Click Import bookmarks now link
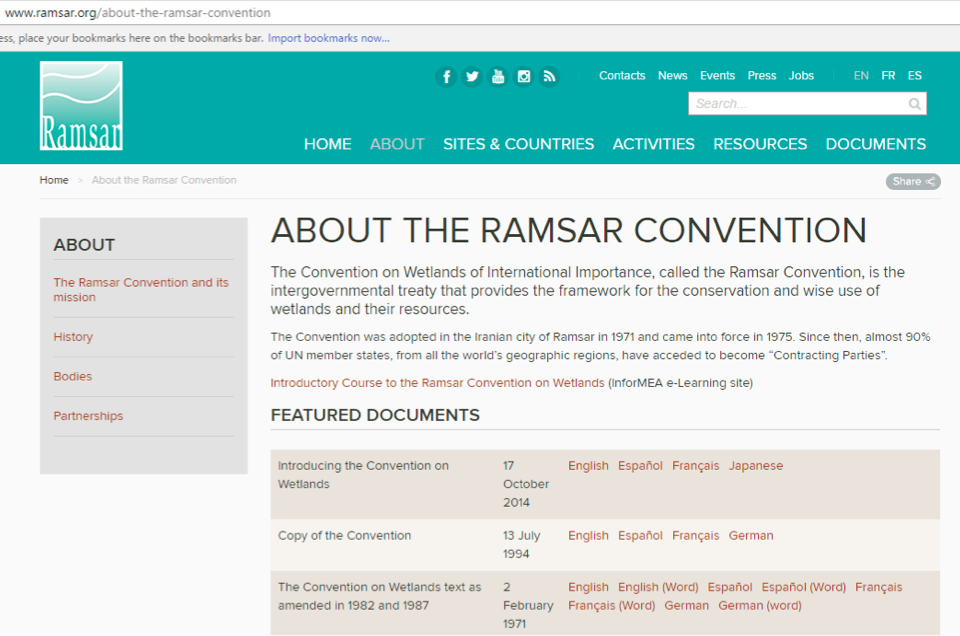960x636 pixels. point(329,38)
